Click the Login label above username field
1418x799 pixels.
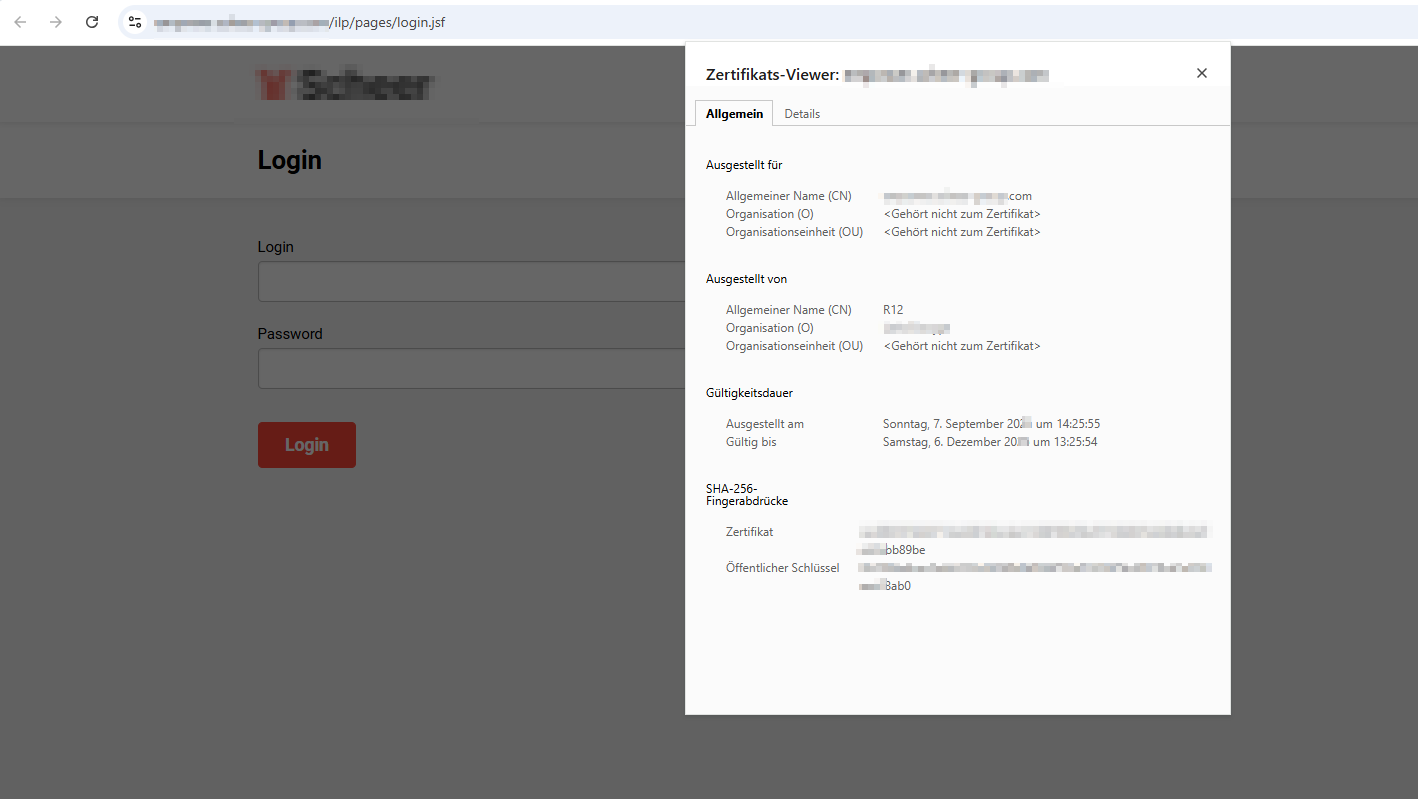coord(276,247)
